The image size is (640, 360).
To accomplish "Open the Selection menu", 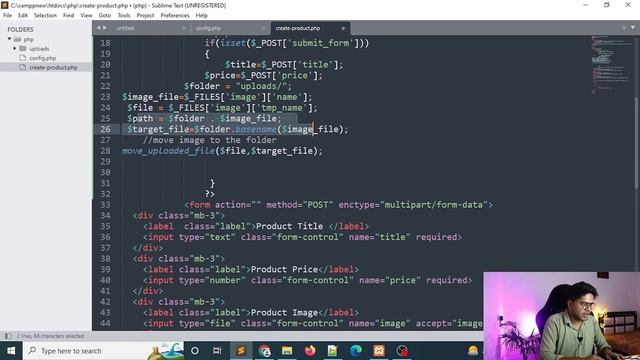I will click(45, 15).
